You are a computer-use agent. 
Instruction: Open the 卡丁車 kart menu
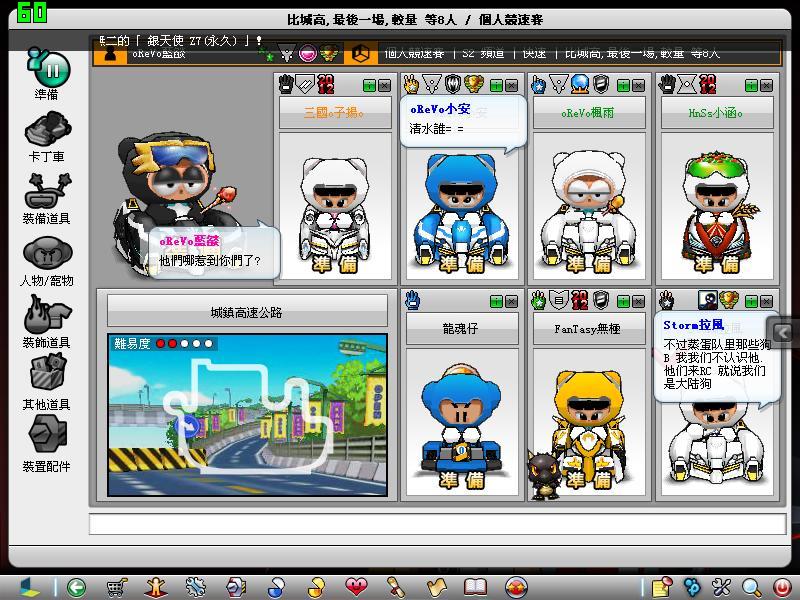point(47,136)
